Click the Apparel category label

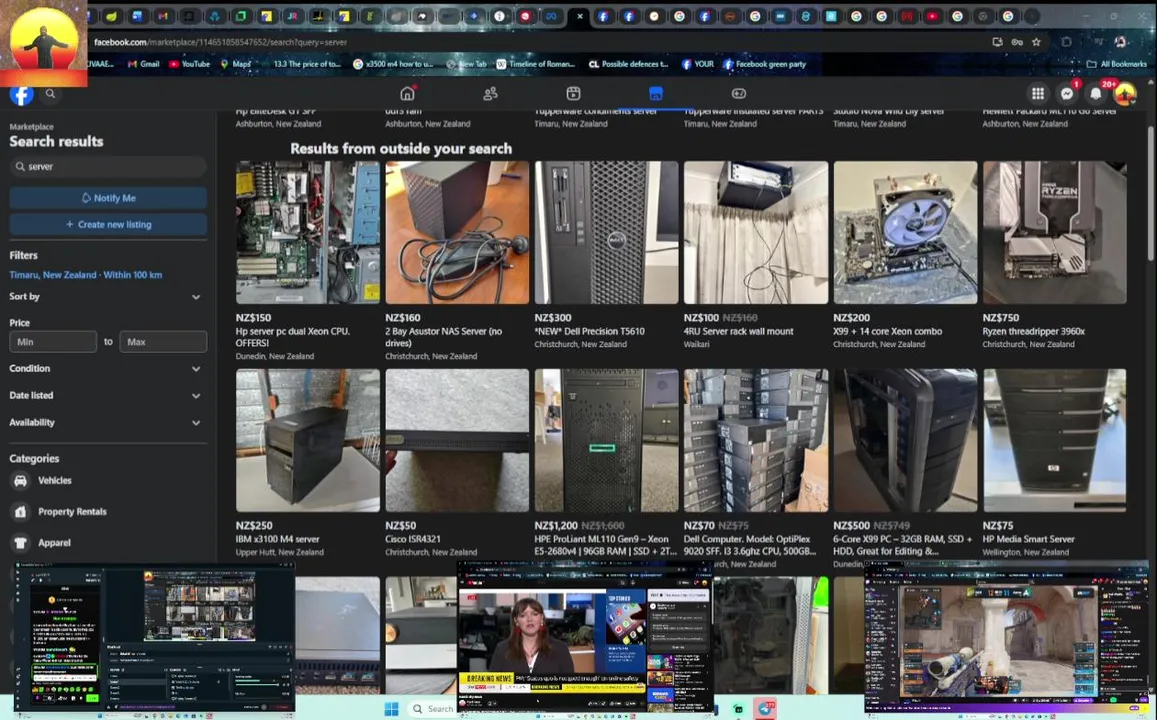point(55,542)
